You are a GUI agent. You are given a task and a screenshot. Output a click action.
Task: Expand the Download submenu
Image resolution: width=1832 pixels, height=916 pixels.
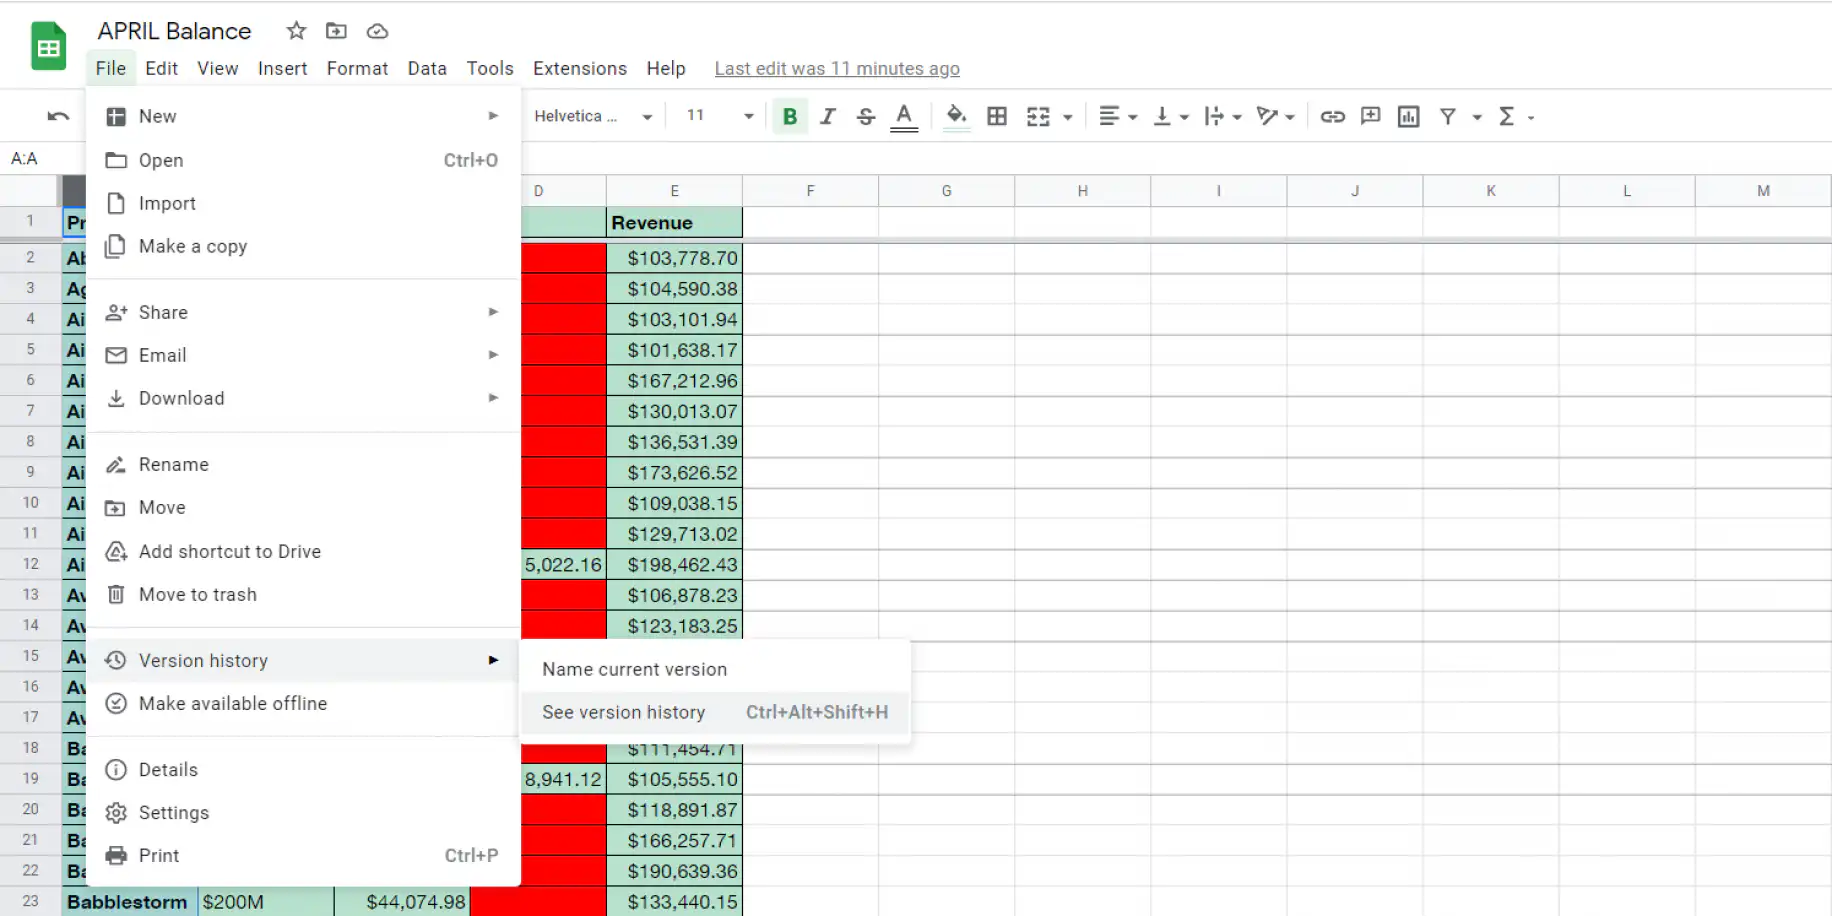point(303,398)
